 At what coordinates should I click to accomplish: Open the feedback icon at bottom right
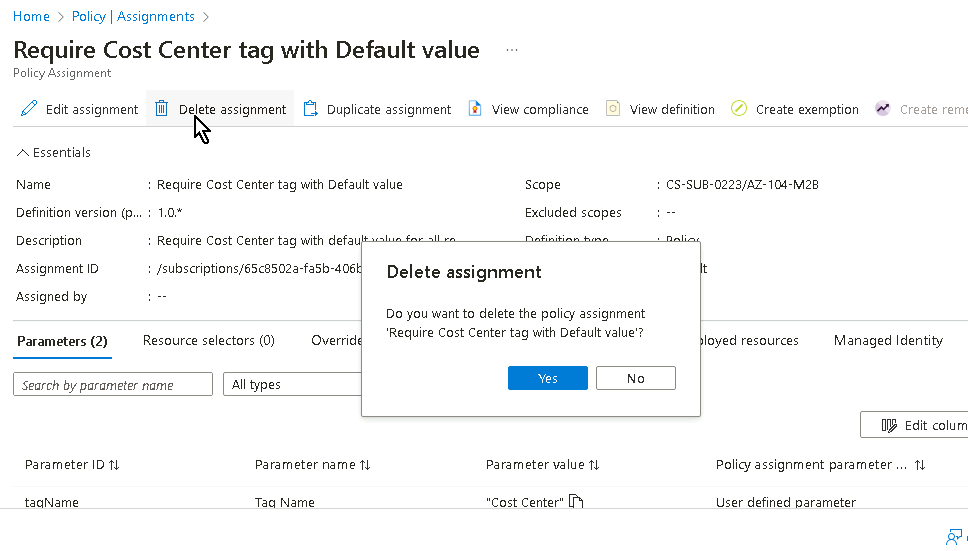pyautogui.click(x=954, y=537)
